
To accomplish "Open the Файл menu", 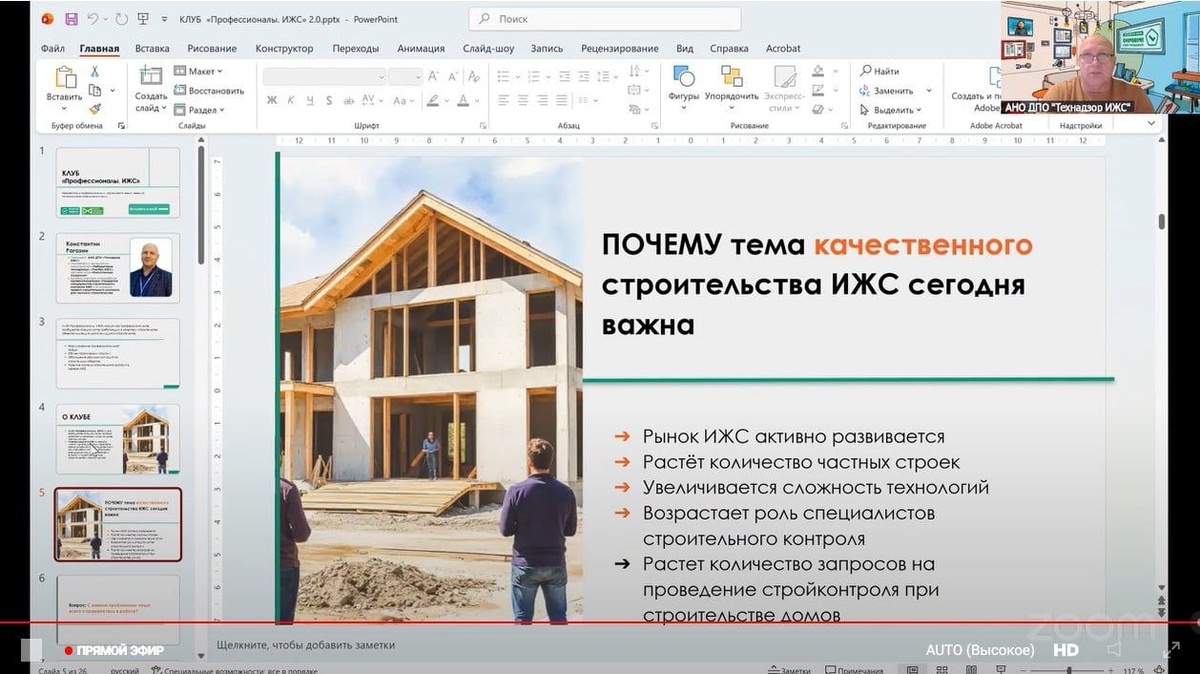I will pos(53,48).
